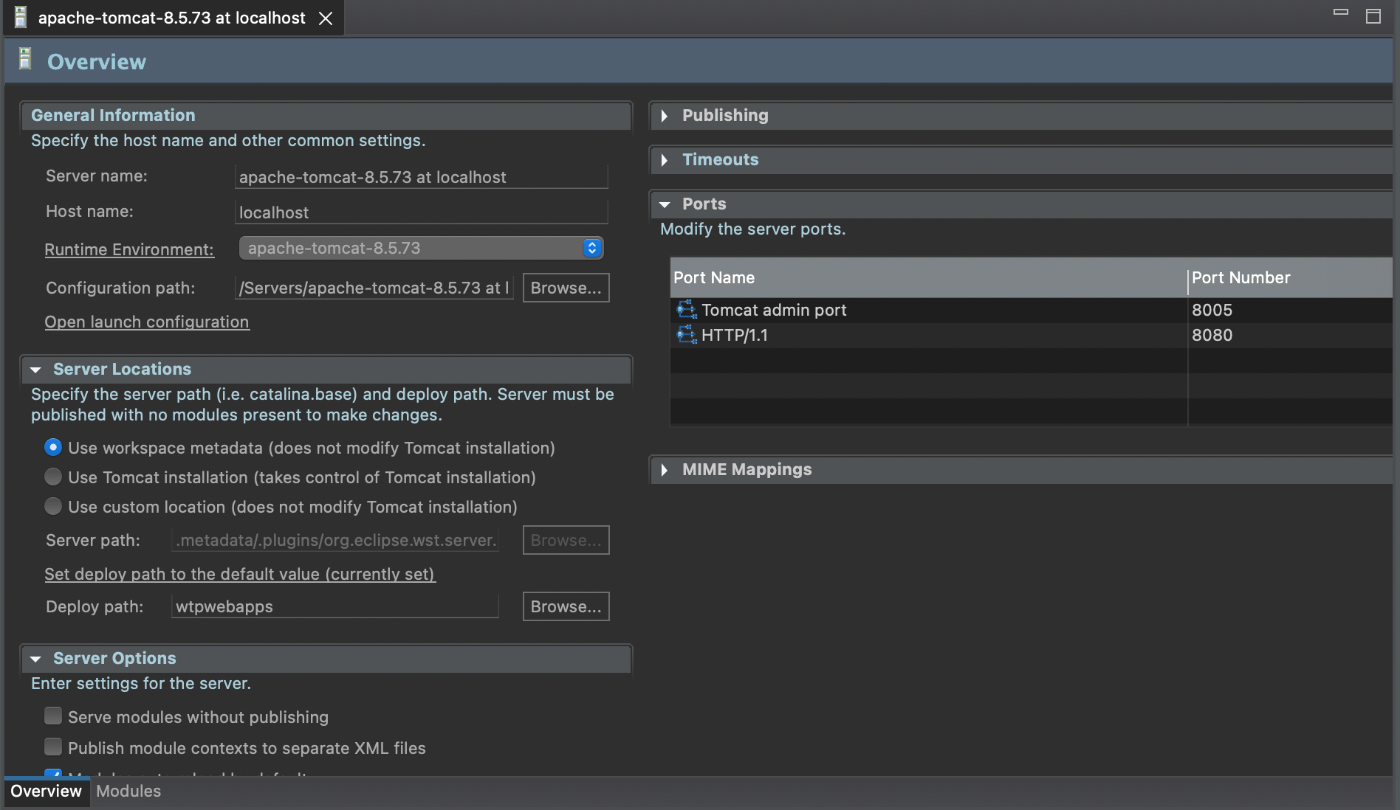The height and width of the screenshot is (810, 1400).
Task: Select the HTTP/1.1 row text
Action: click(x=735, y=335)
